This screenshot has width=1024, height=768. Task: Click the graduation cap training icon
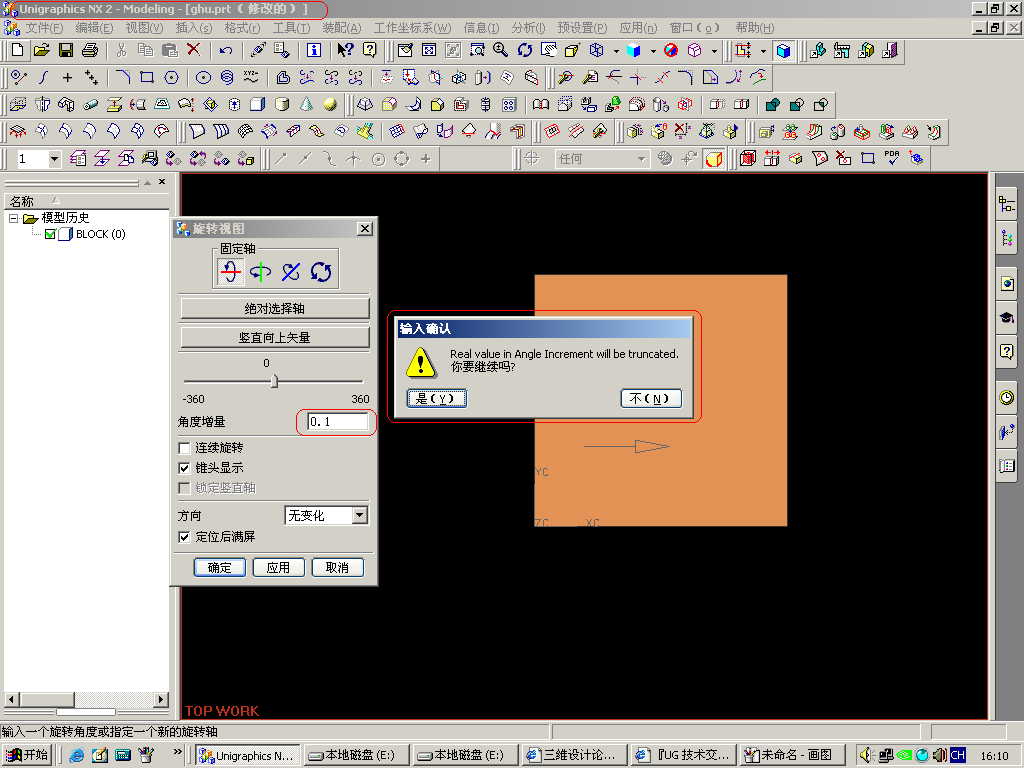[x=1006, y=317]
